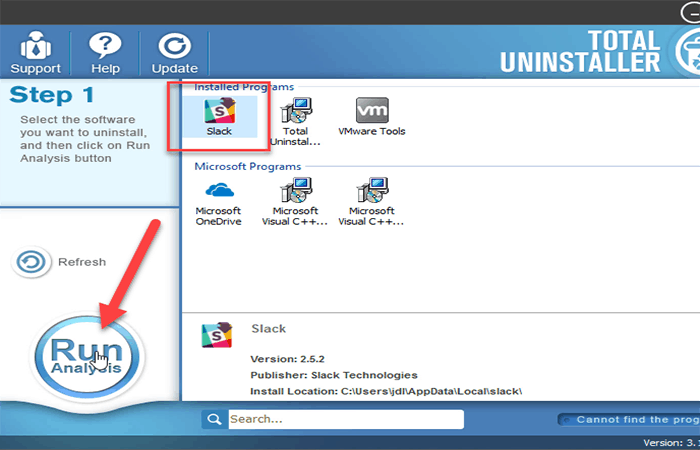The image size is (700, 450).
Task: Click the Microsoft Programs group header
Action: [x=248, y=167]
